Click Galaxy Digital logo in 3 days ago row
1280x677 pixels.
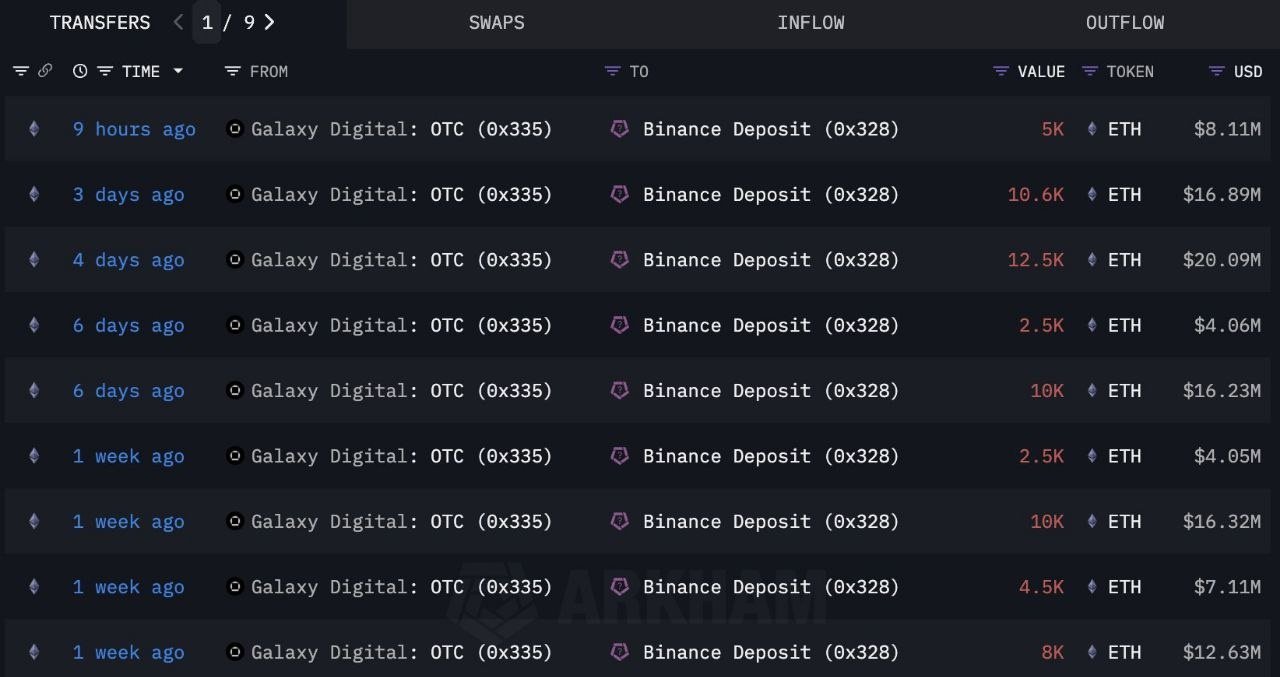[235, 194]
